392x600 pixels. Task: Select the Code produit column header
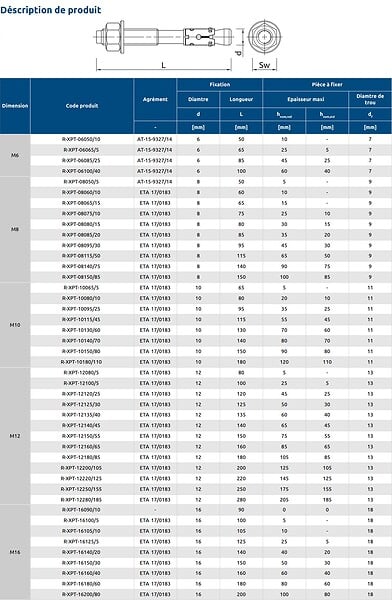pos(82,106)
